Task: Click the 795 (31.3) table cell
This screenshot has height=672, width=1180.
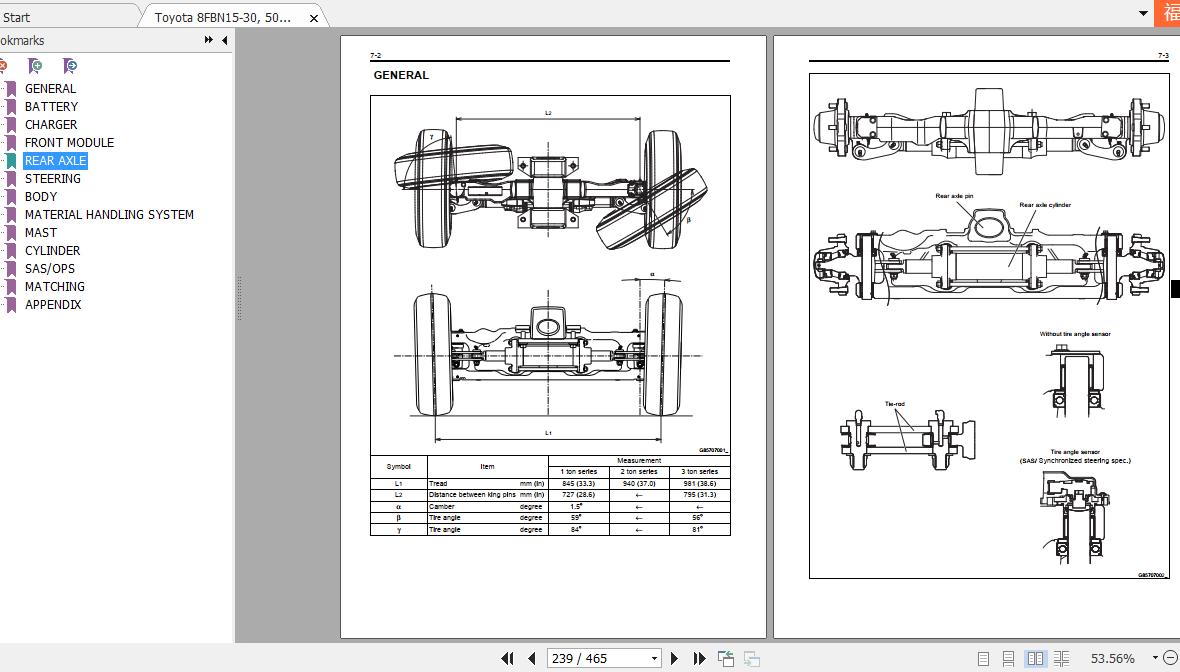Action: click(700, 495)
